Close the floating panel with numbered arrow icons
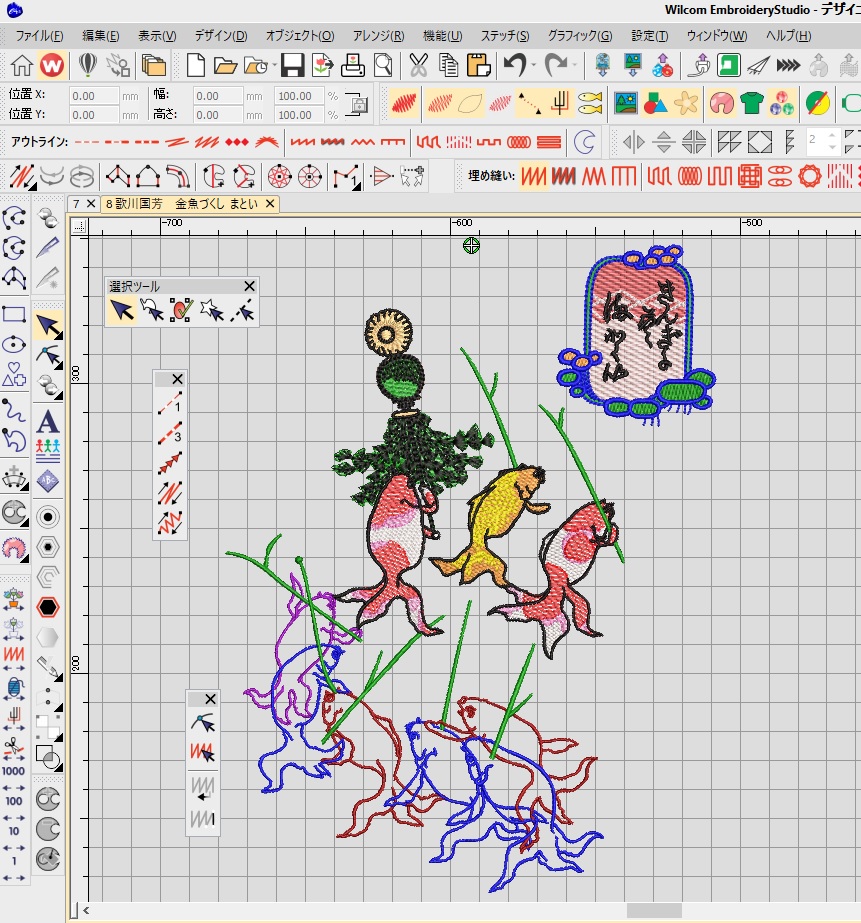 point(177,379)
